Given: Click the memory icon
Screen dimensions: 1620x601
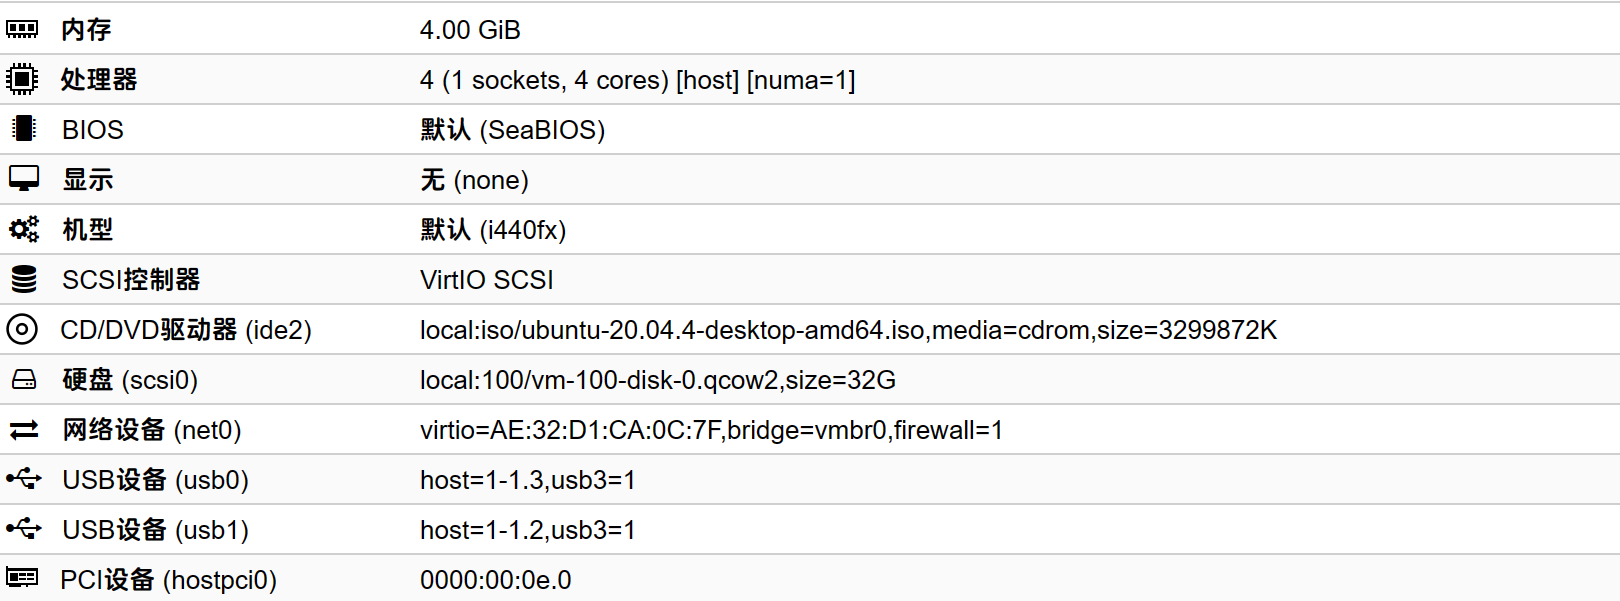Looking at the screenshot, I should 22,30.
